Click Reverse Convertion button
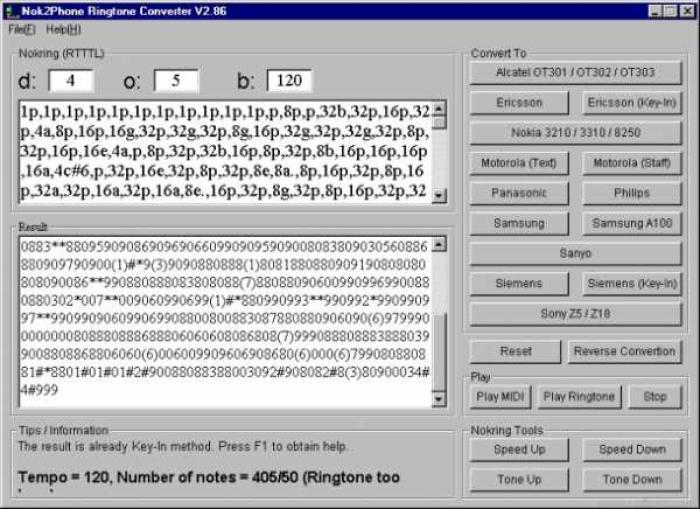 (x=625, y=351)
